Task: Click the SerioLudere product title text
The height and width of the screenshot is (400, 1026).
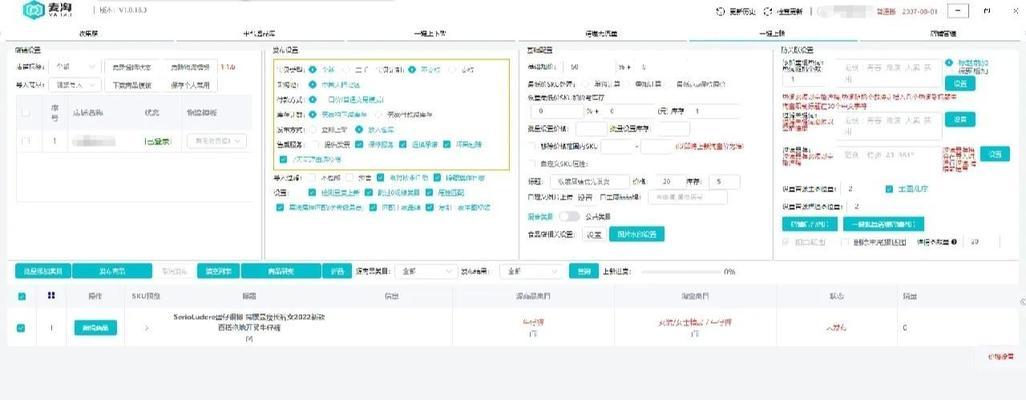Action: [x=249, y=321]
